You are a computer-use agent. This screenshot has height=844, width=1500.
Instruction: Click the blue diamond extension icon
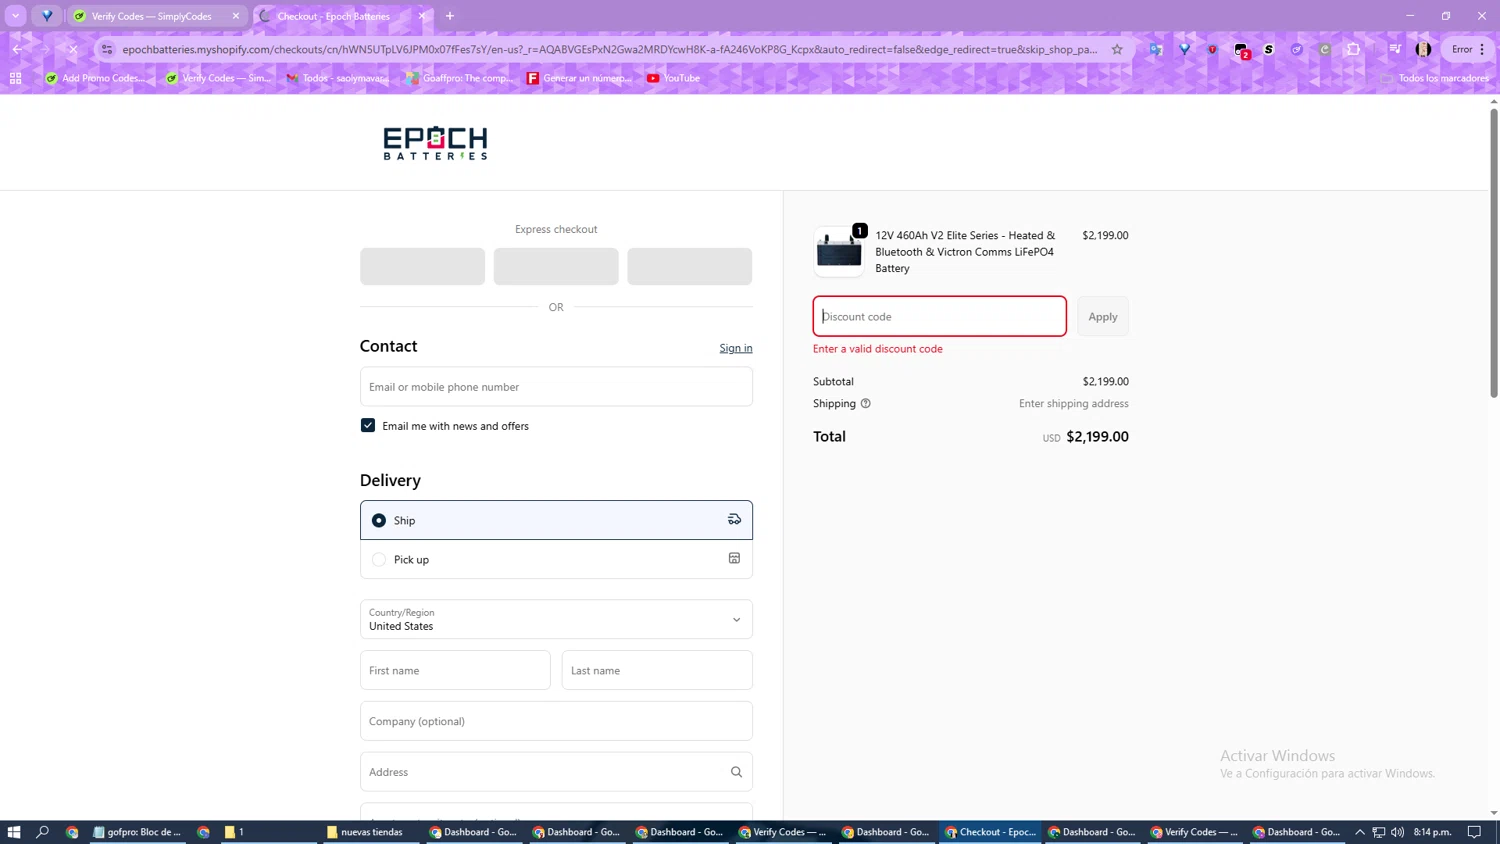(x=1184, y=49)
